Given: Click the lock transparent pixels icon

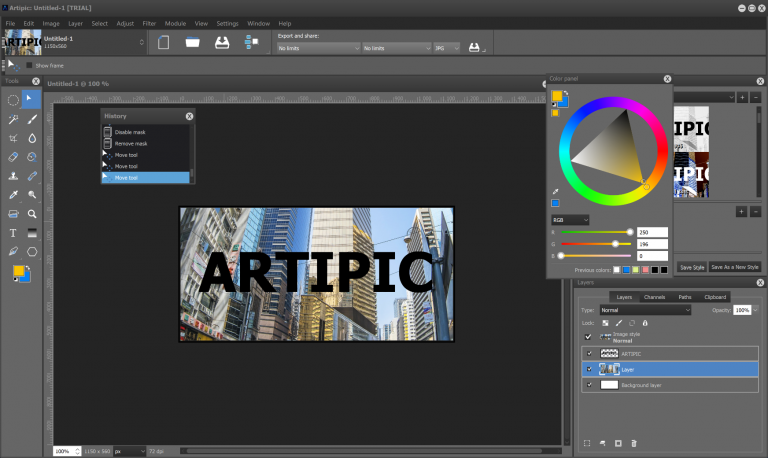Looking at the screenshot, I should tap(605, 323).
